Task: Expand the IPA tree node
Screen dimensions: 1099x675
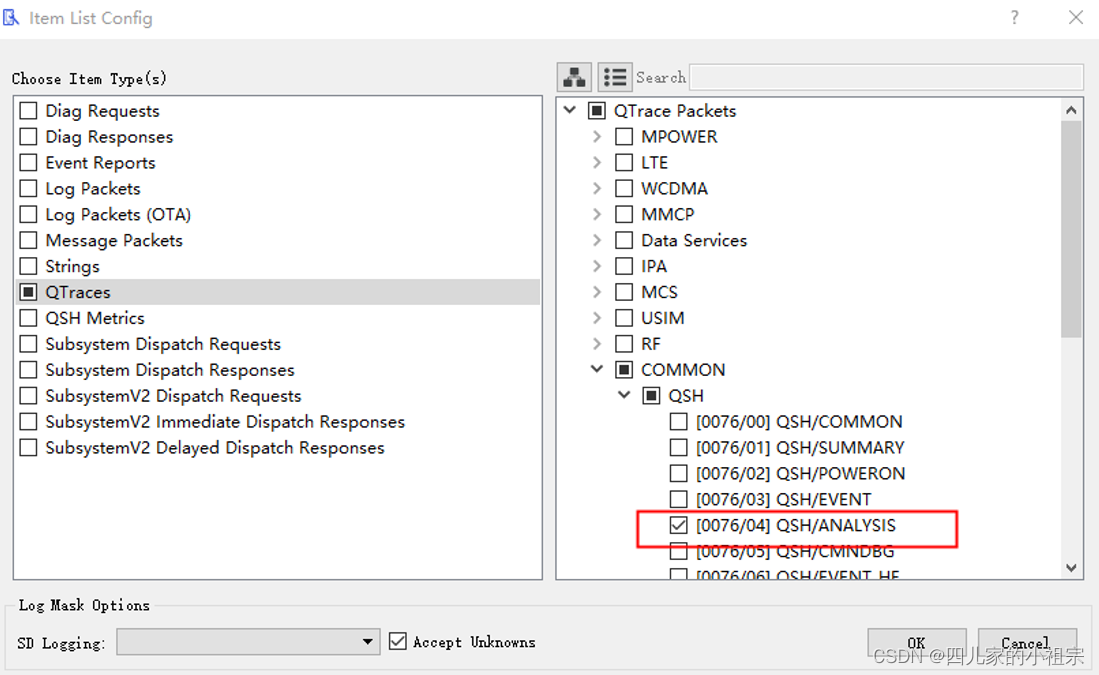Action: pyautogui.click(x=597, y=266)
